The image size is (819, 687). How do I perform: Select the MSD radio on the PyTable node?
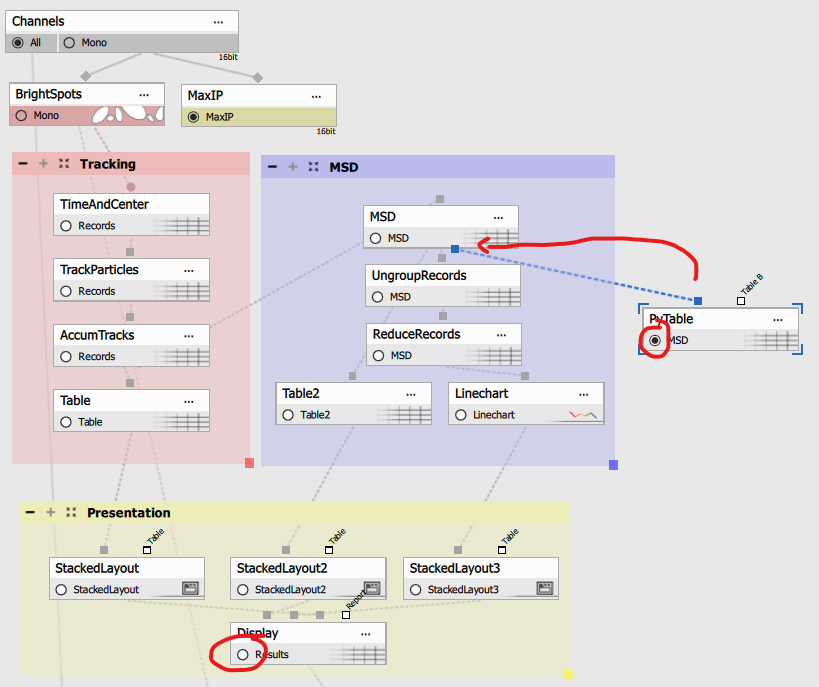click(655, 341)
